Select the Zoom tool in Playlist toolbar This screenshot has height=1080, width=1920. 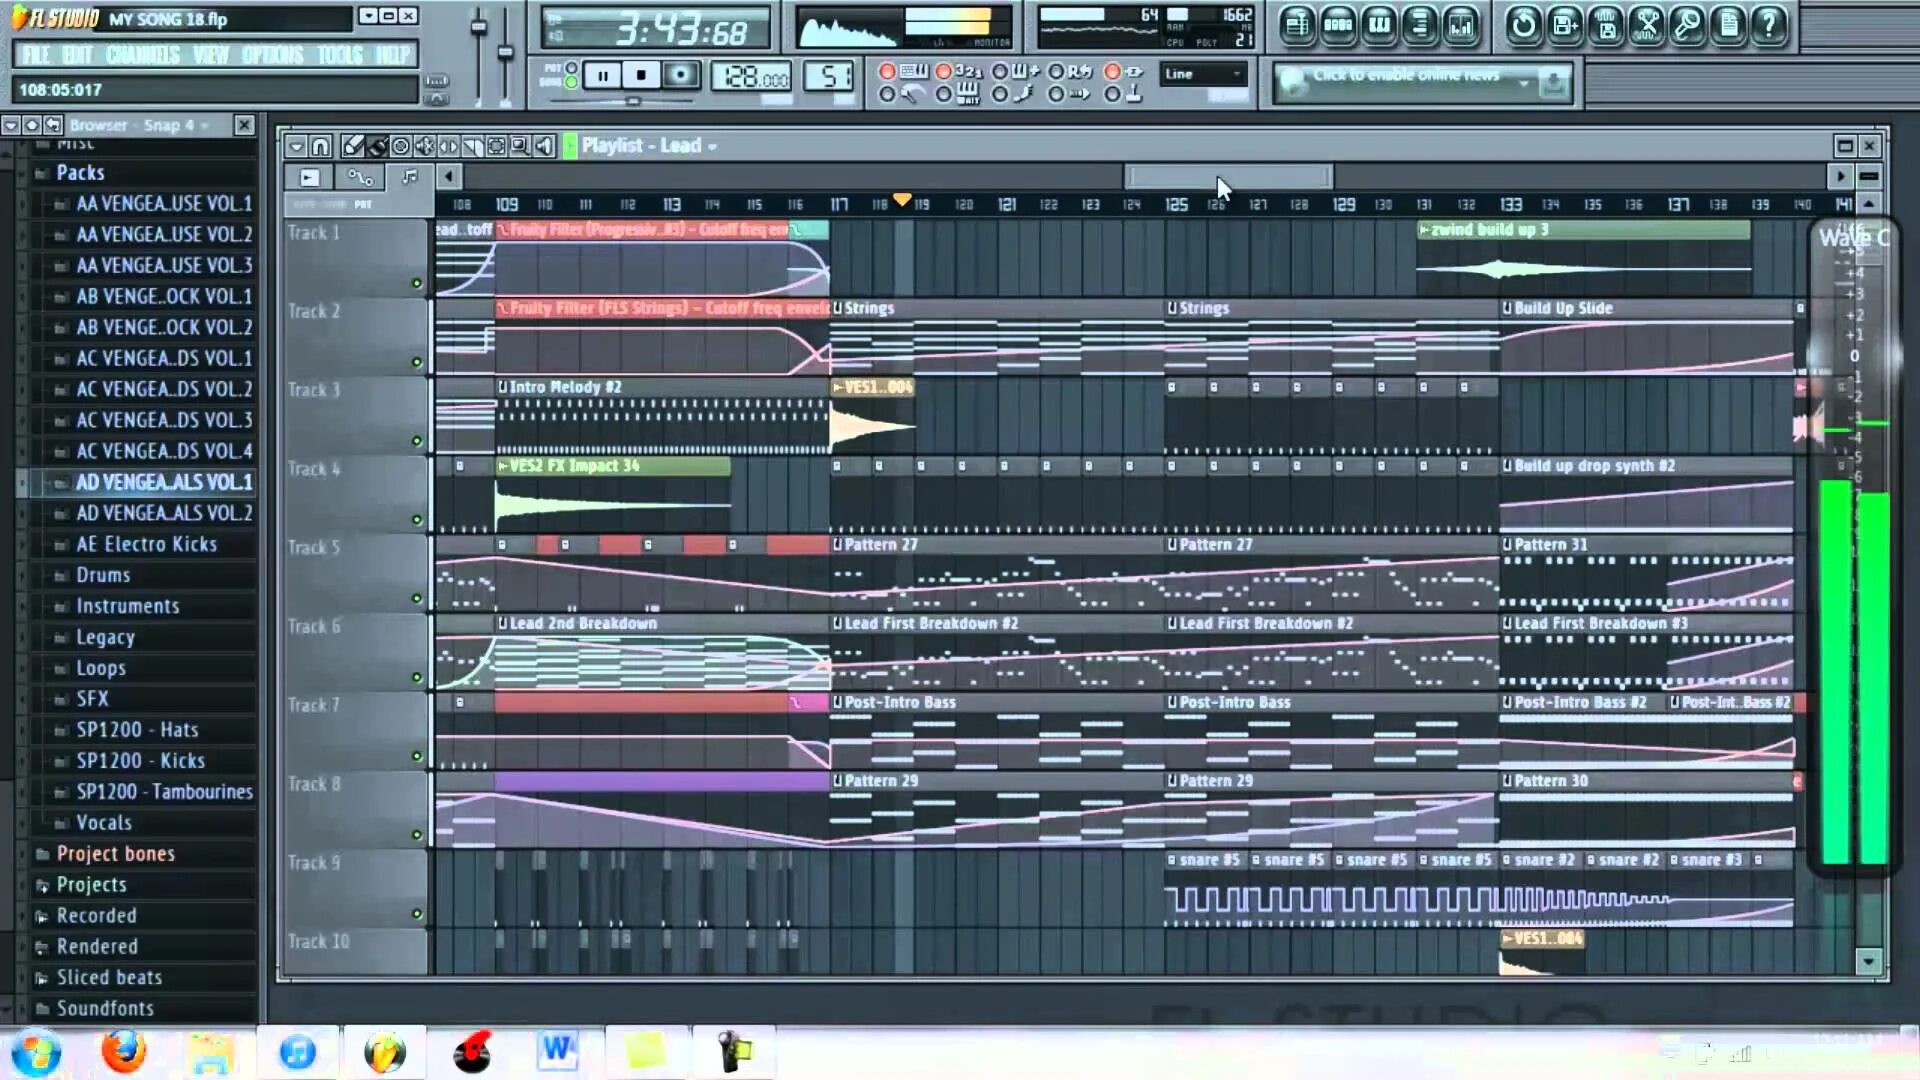520,147
